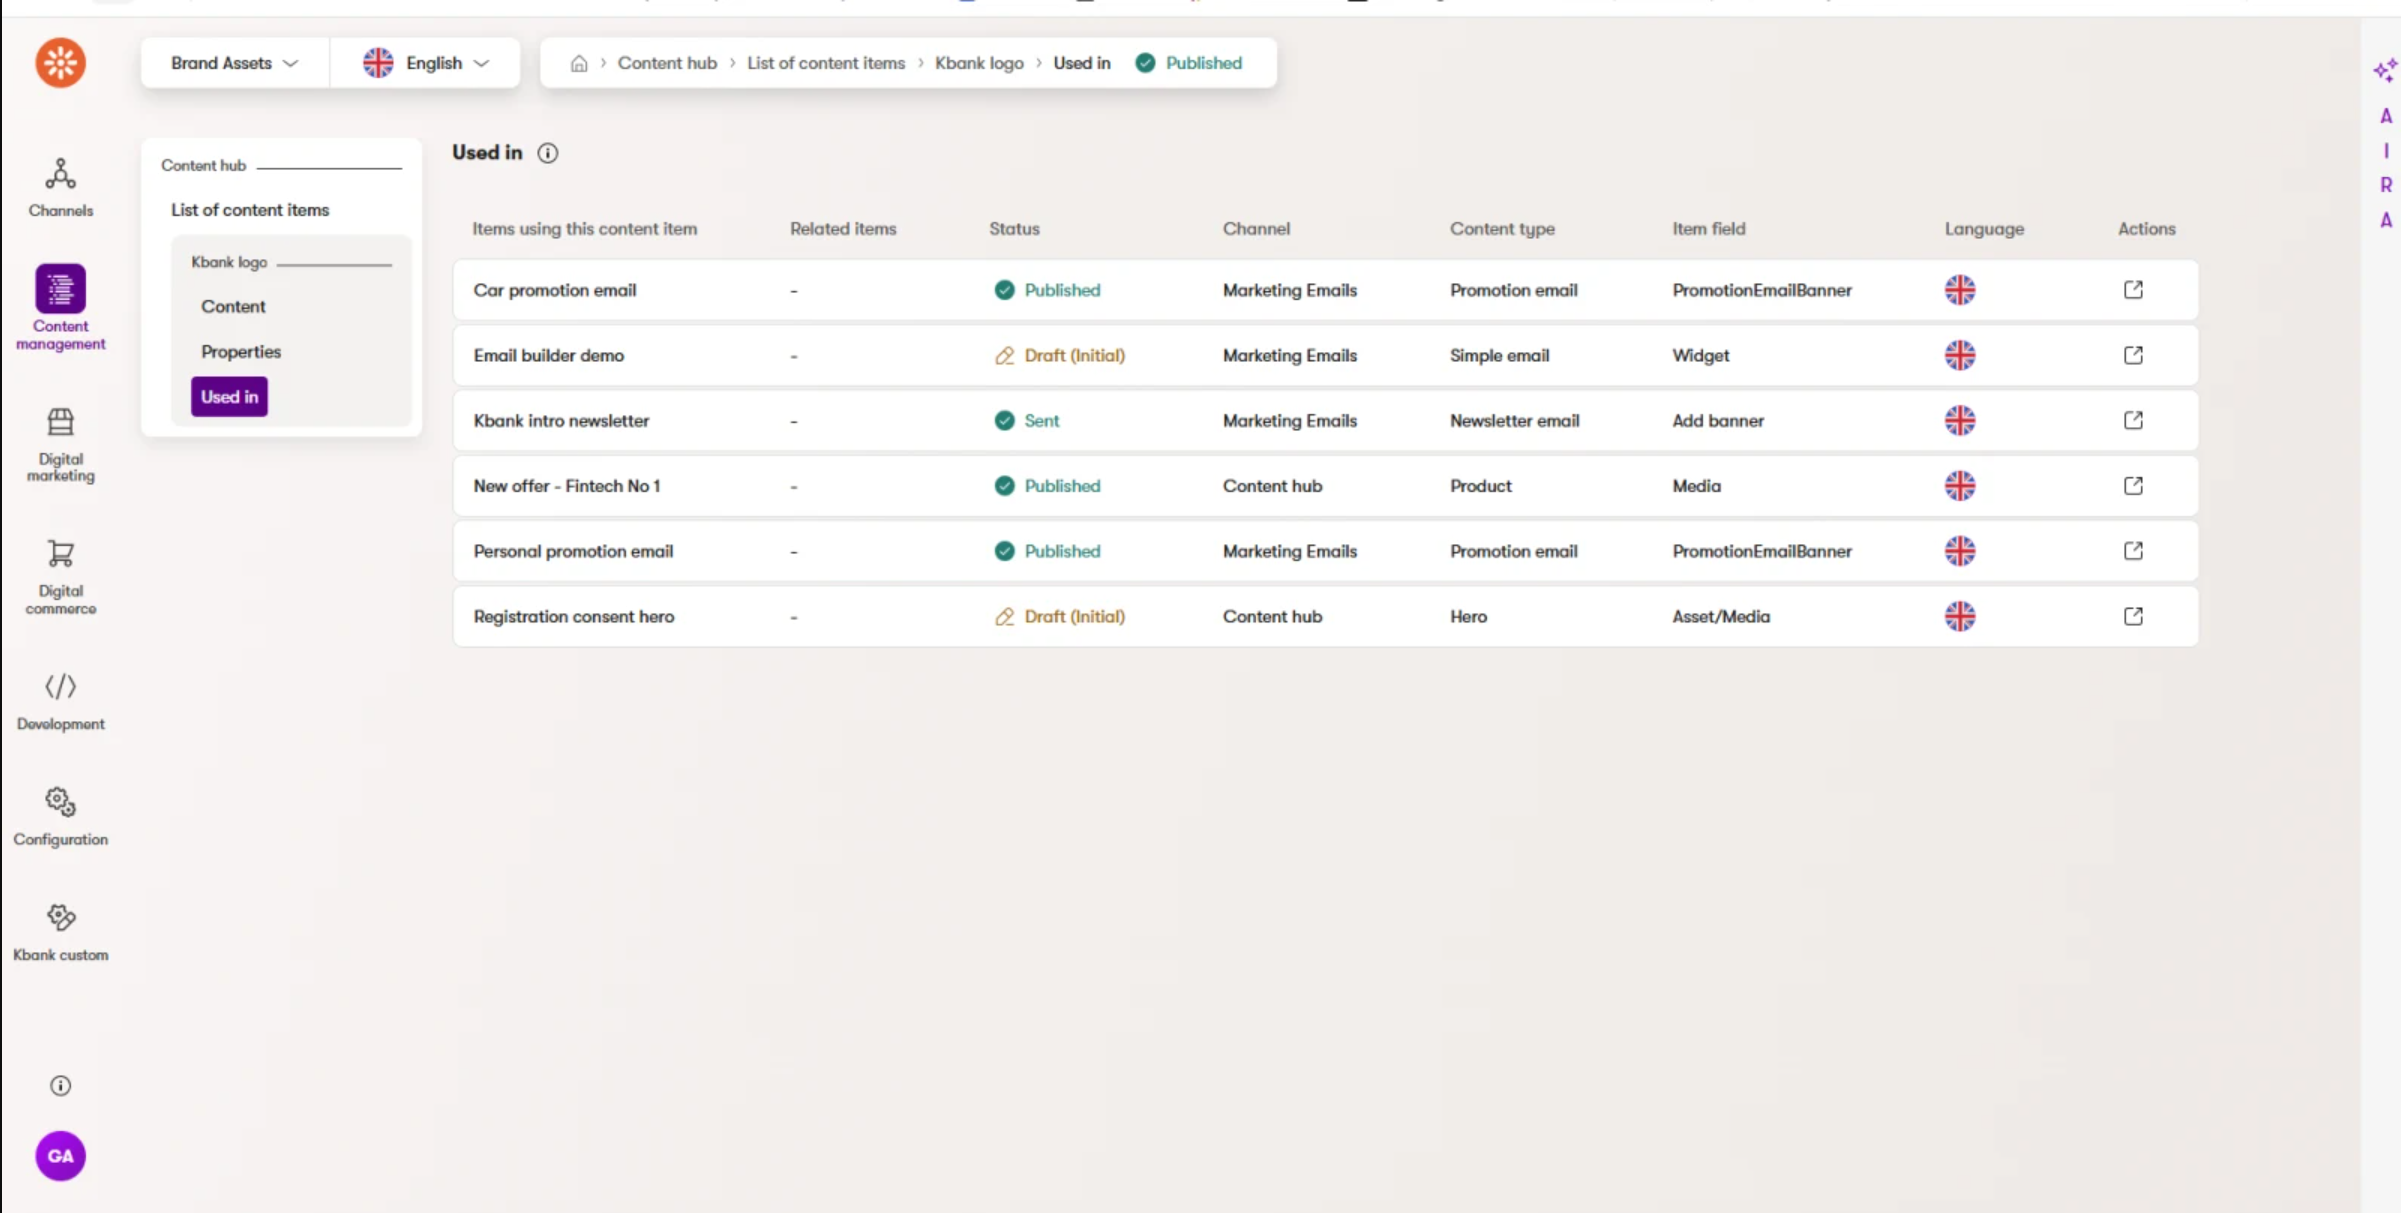Click the UK flag for Registration consent hero
This screenshot has height=1213, width=2401.
1960,616
